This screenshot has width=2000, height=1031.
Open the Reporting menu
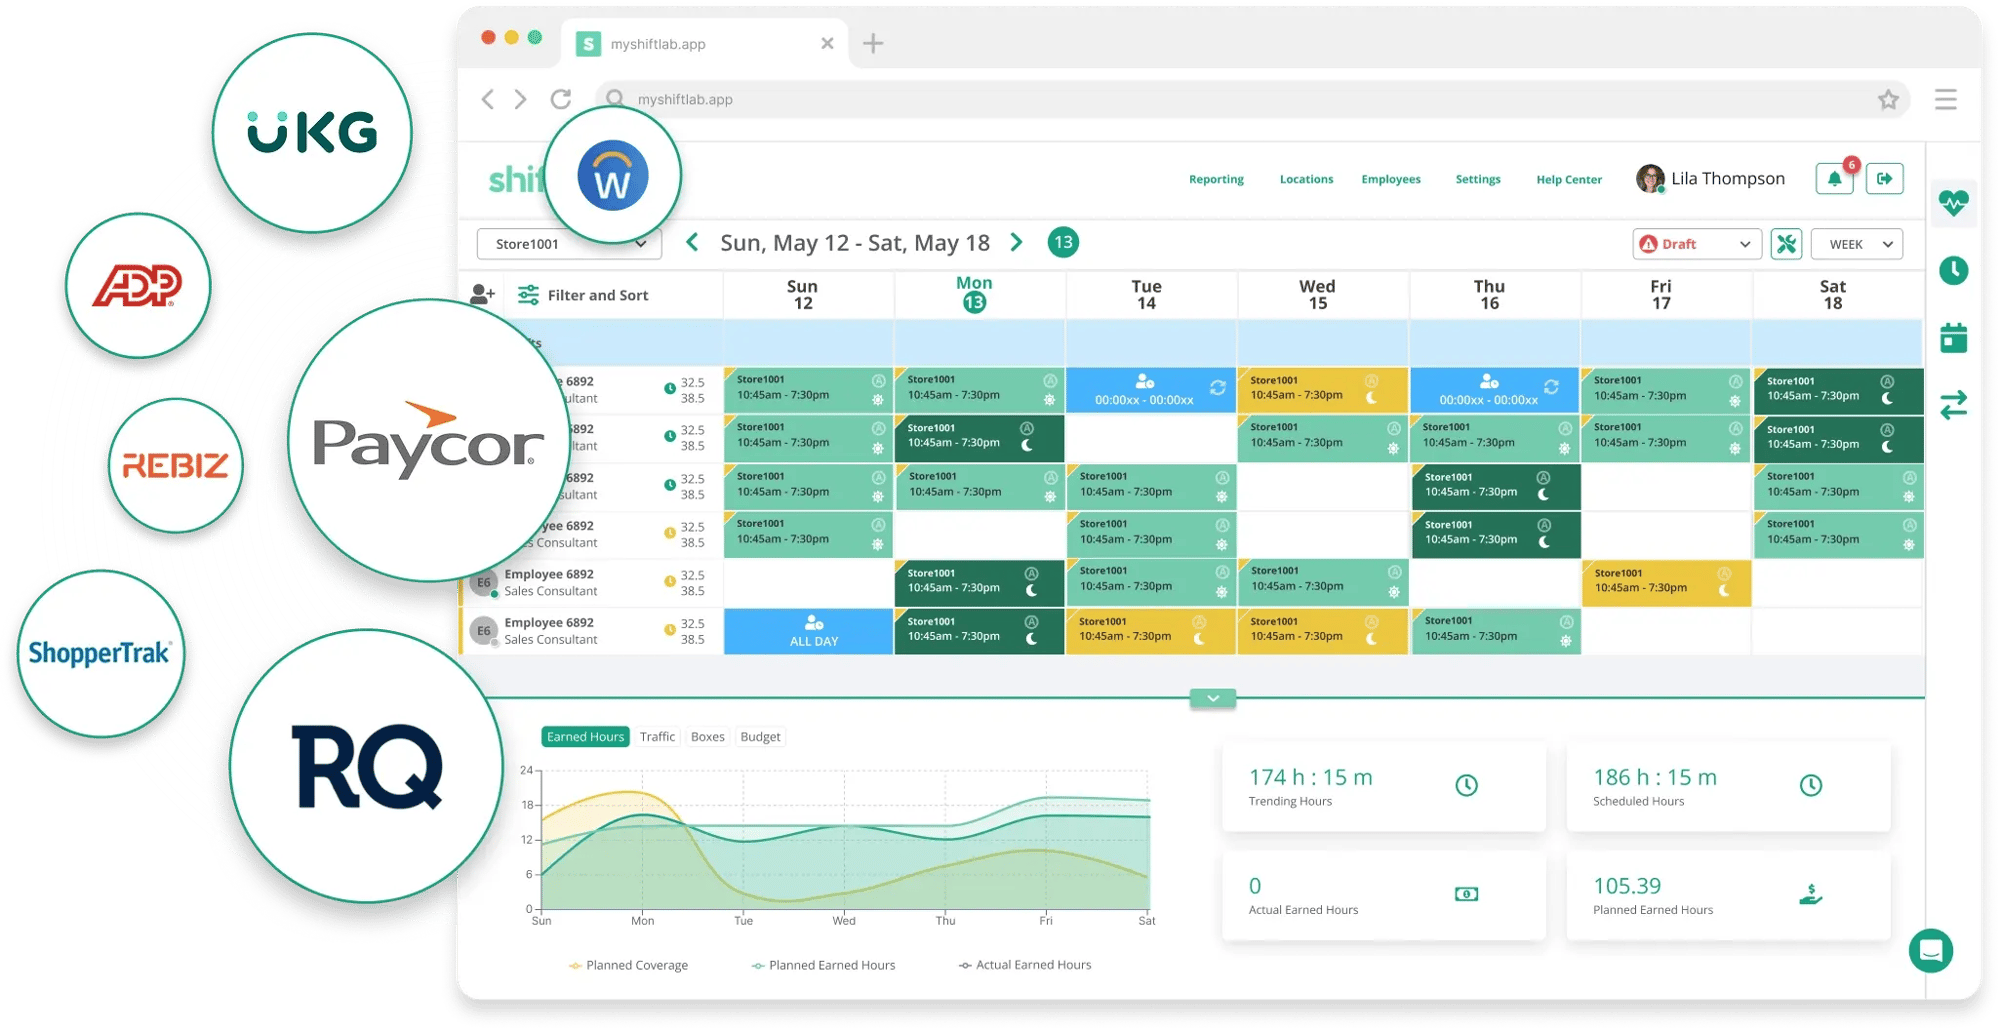[1216, 180]
